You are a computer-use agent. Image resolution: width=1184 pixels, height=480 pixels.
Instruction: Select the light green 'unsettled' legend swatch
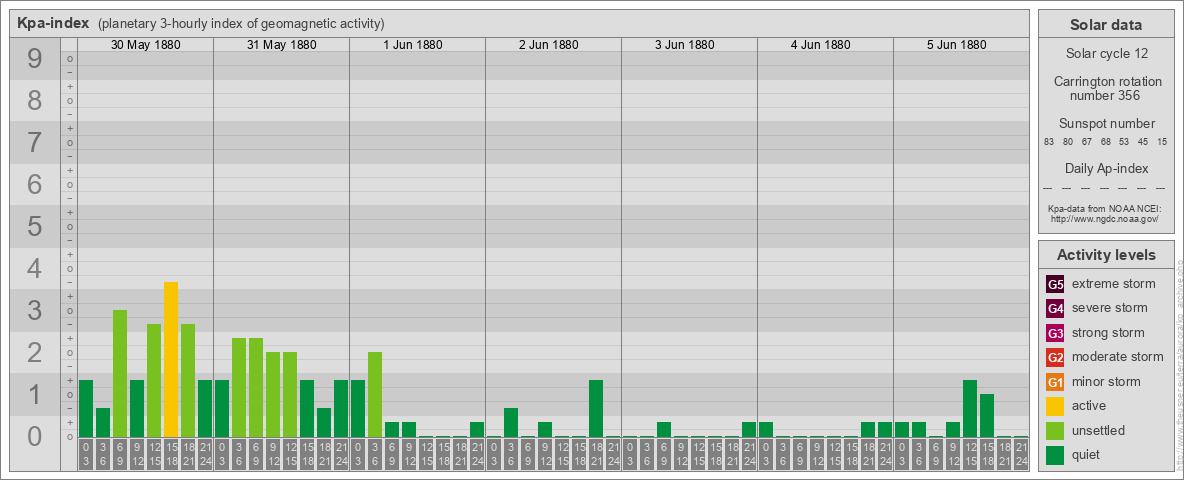[1055, 430]
